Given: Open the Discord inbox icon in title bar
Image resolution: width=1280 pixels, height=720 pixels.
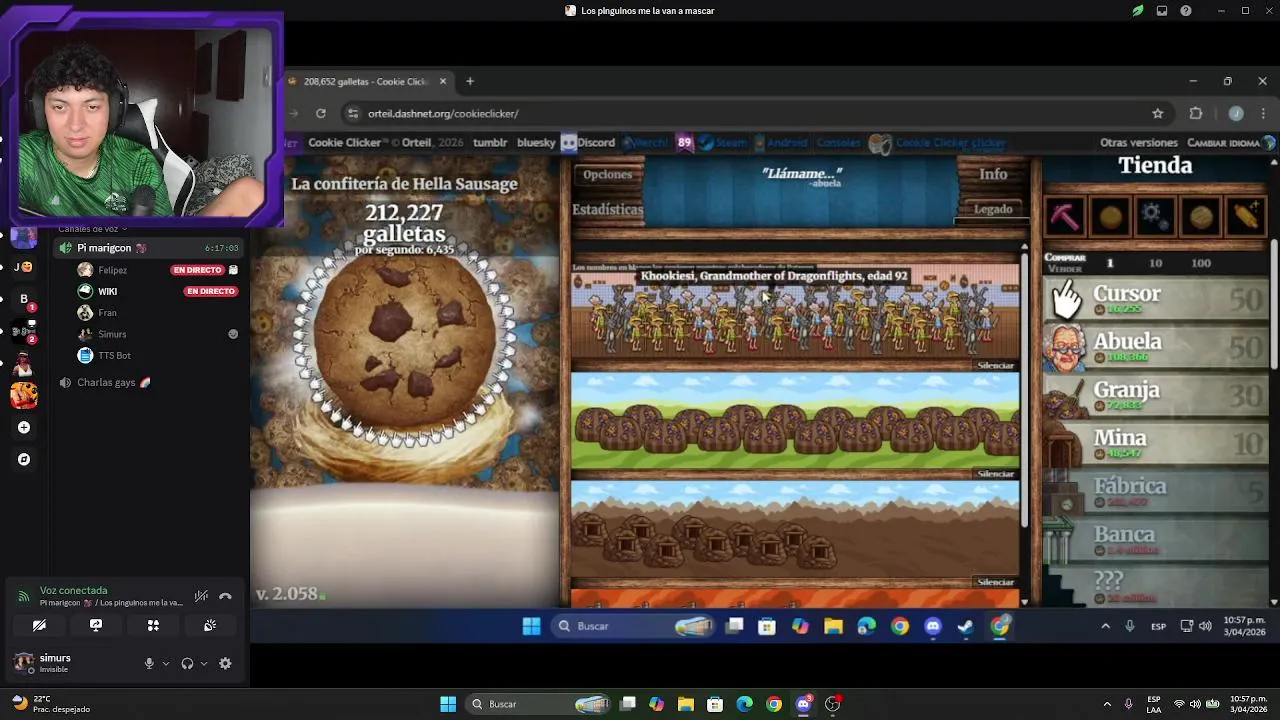Looking at the screenshot, I should point(1162,11).
